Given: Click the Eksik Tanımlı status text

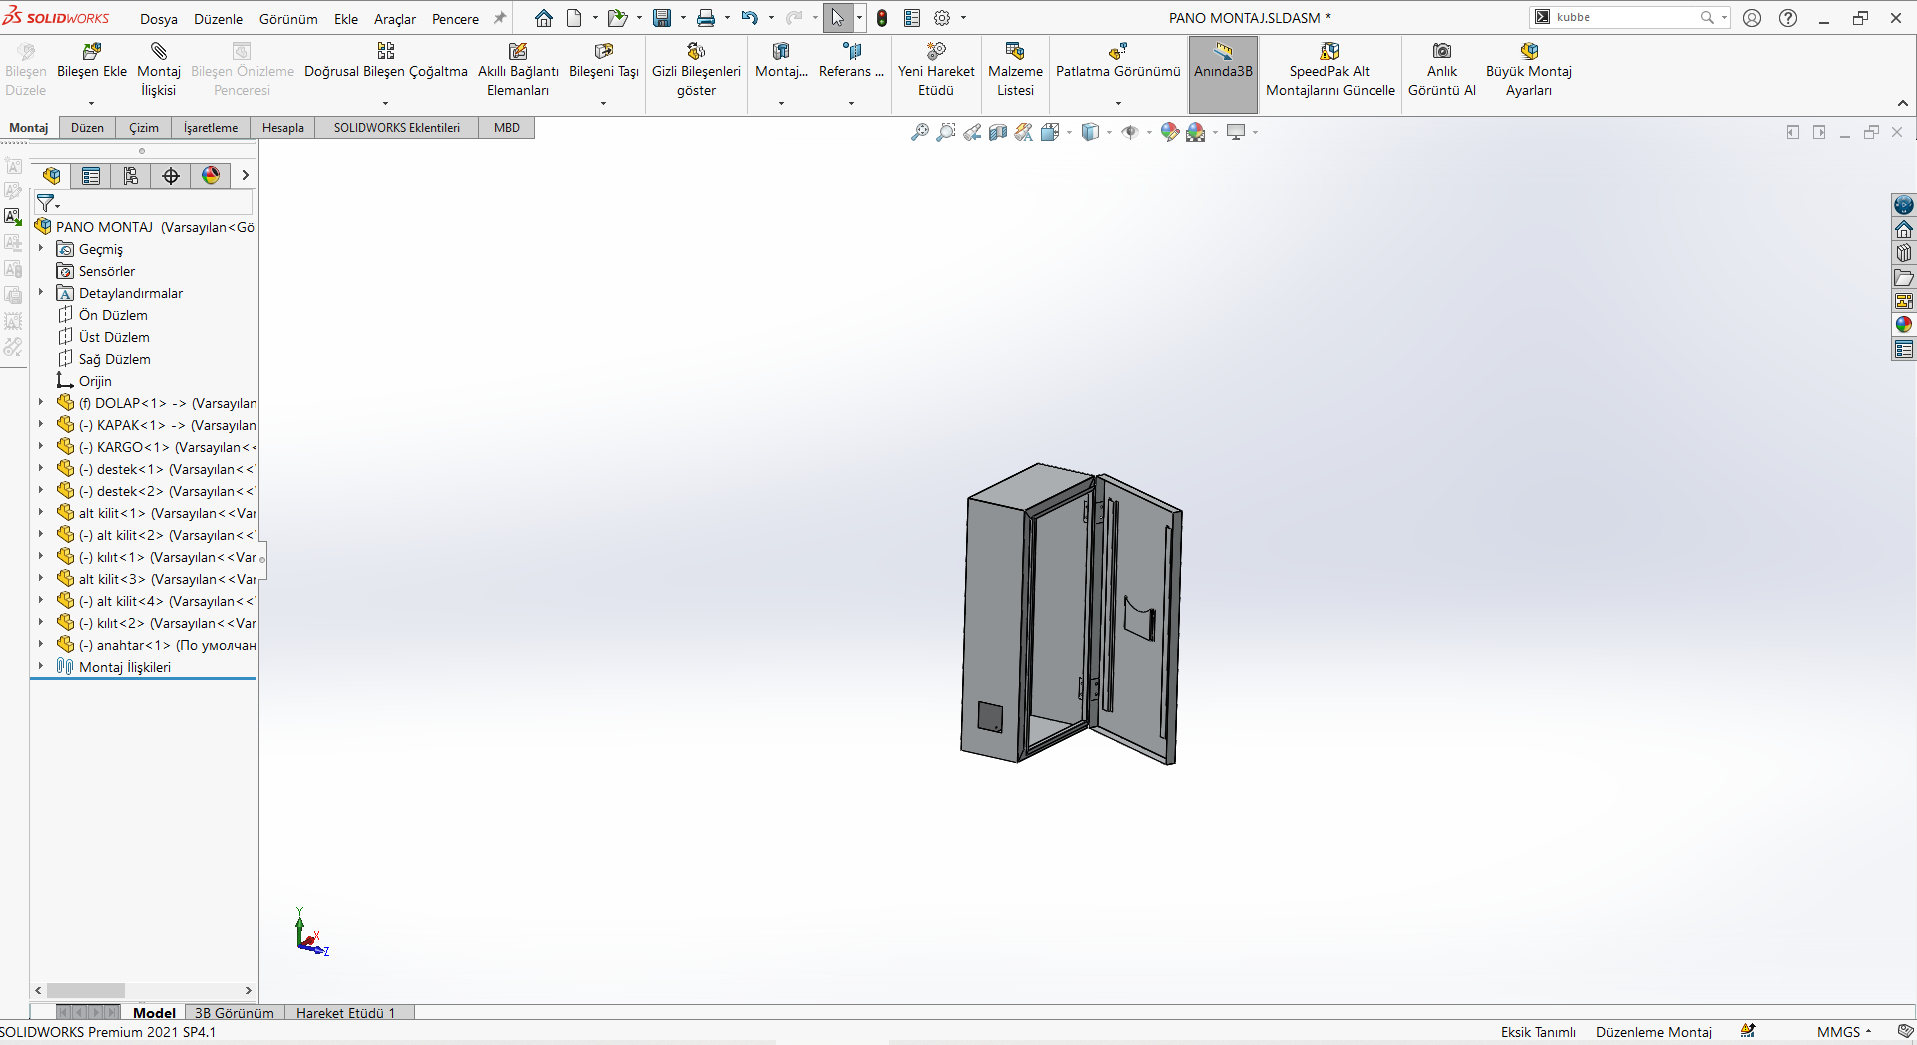Looking at the screenshot, I should 1538,1032.
